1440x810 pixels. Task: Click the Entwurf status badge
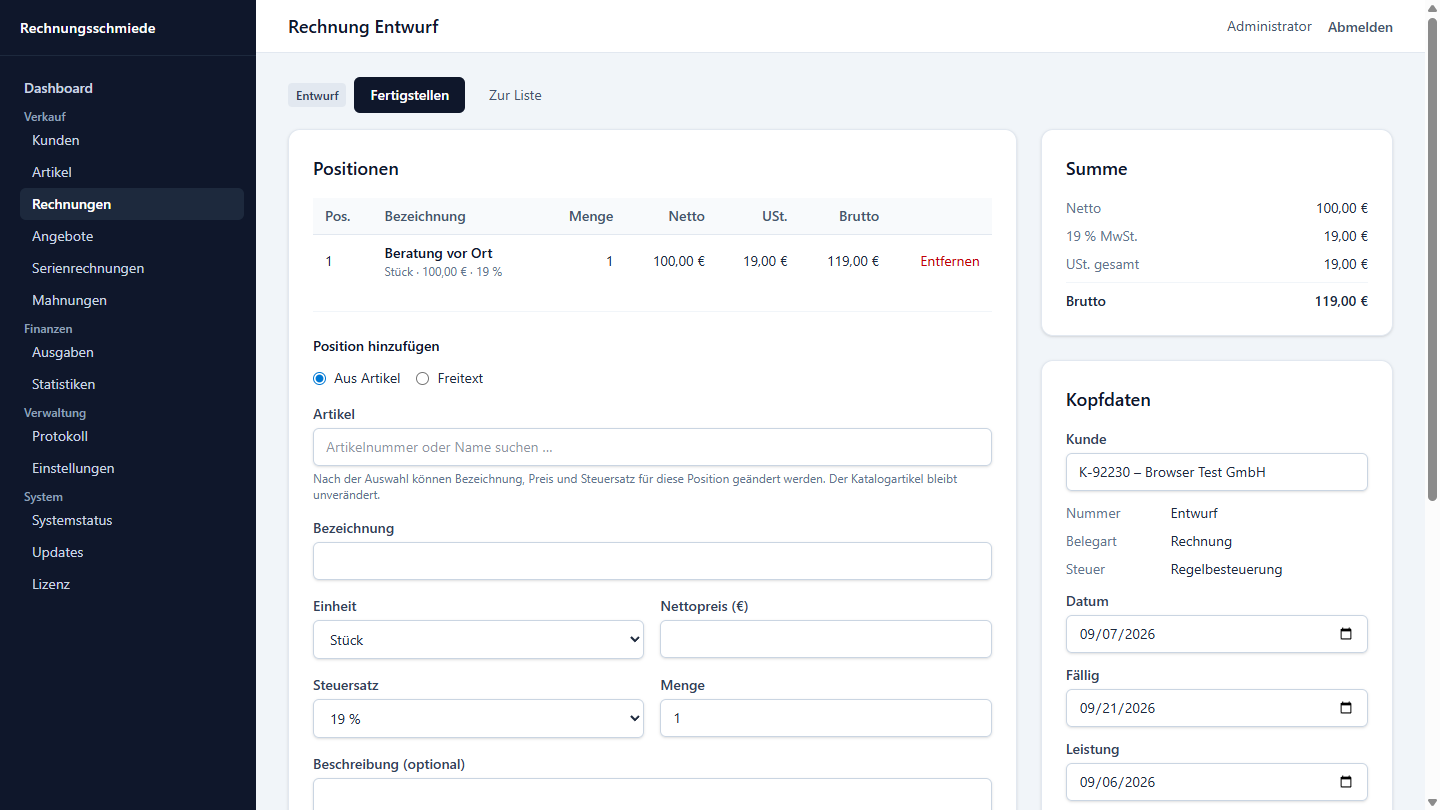317,96
